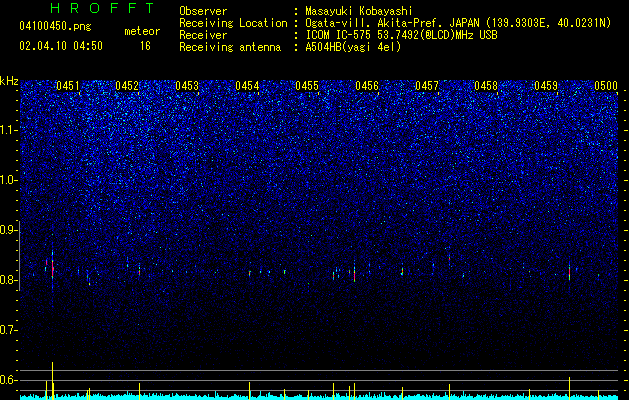The height and width of the screenshot is (400, 629).
Task: Click the 'Receiving antenna' field label
Action: point(230,47)
